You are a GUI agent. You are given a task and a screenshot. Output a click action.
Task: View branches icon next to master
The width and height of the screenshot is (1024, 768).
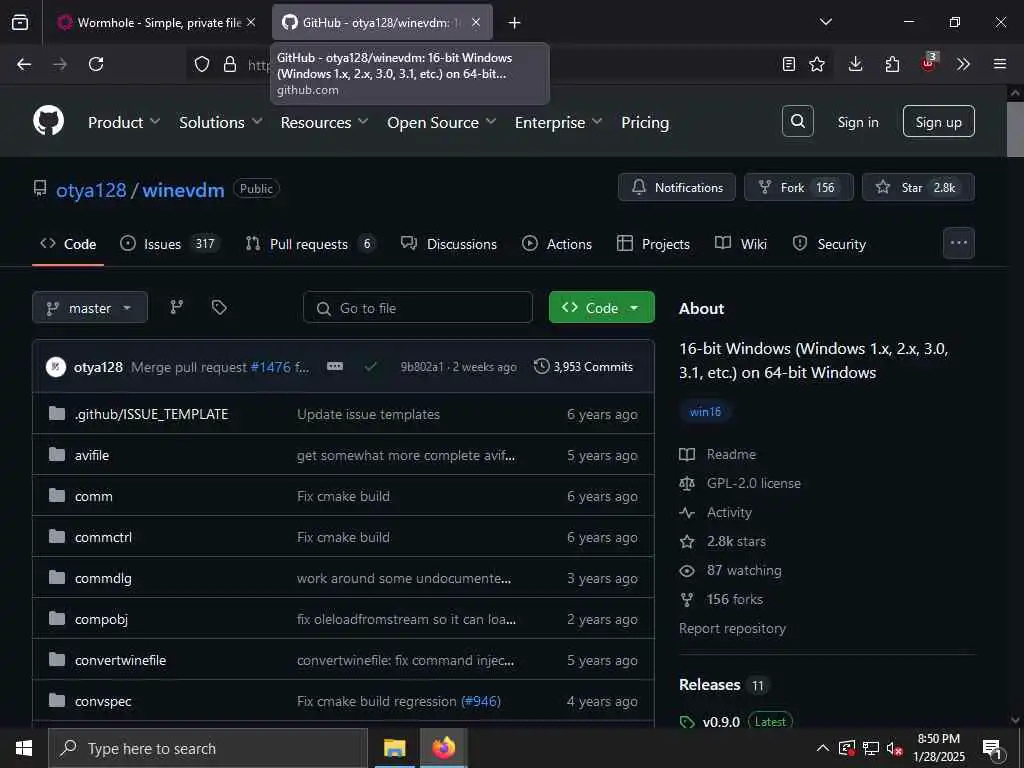coord(176,307)
